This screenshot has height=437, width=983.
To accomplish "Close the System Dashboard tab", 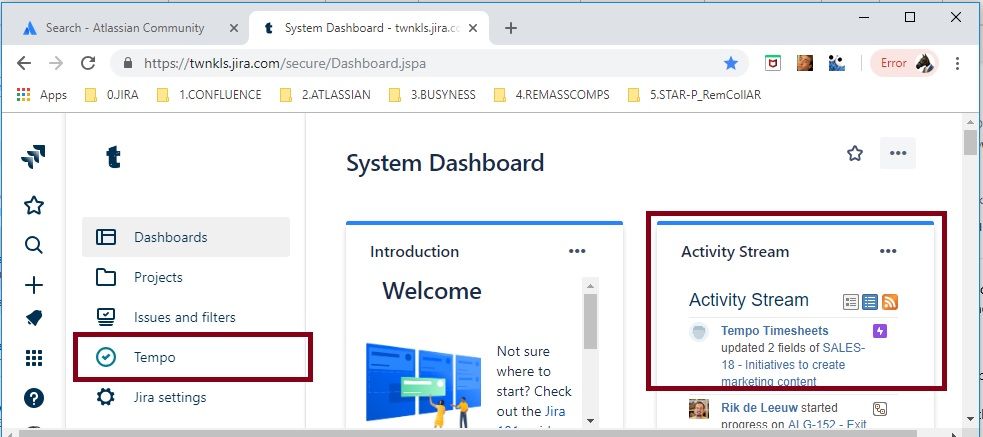I will pyautogui.click(x=473, y=28).
